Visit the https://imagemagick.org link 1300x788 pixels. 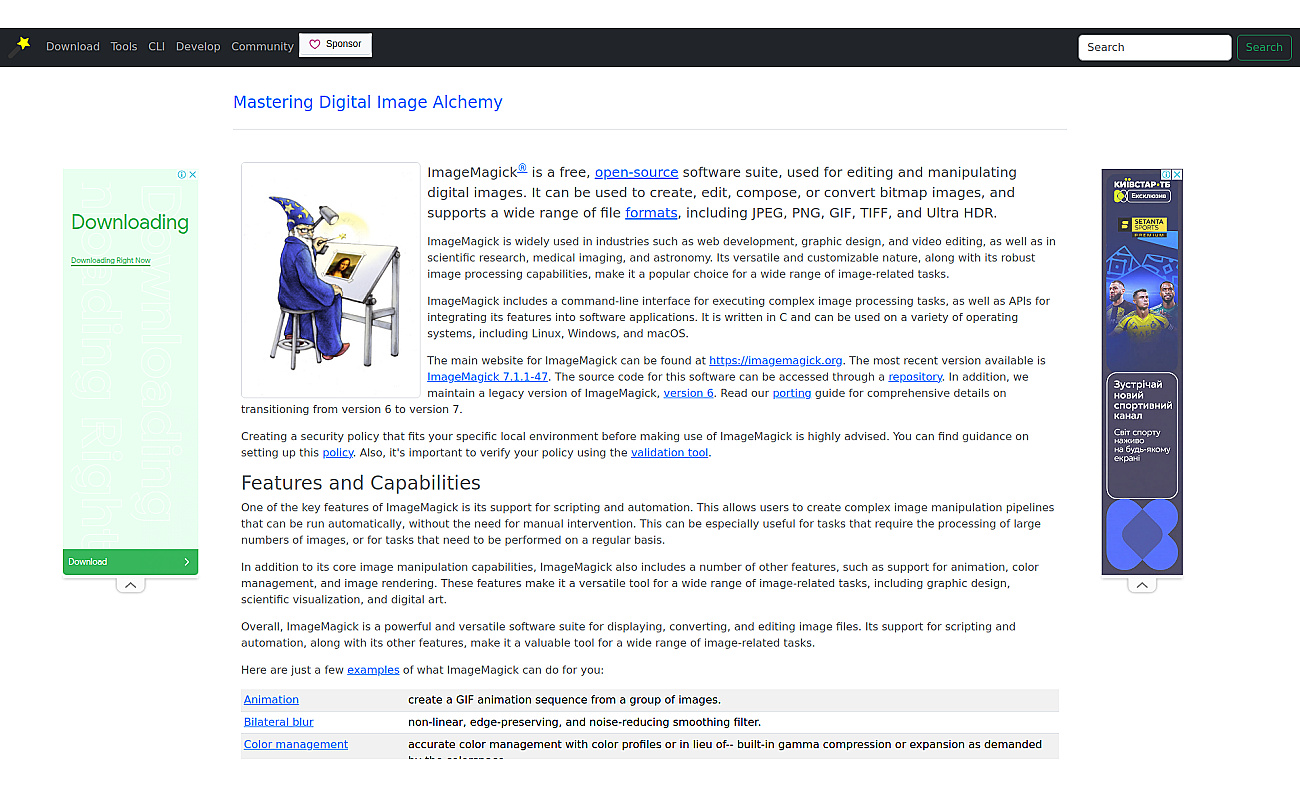pyautogui.click(x=776, y=361)
